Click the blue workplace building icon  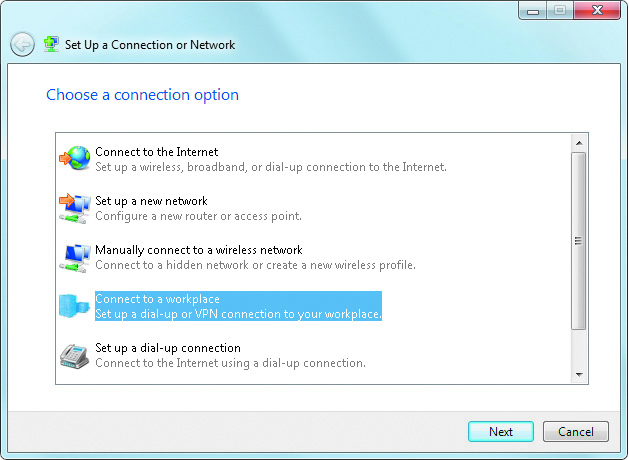pyautogui.click(x=74, y=306)
